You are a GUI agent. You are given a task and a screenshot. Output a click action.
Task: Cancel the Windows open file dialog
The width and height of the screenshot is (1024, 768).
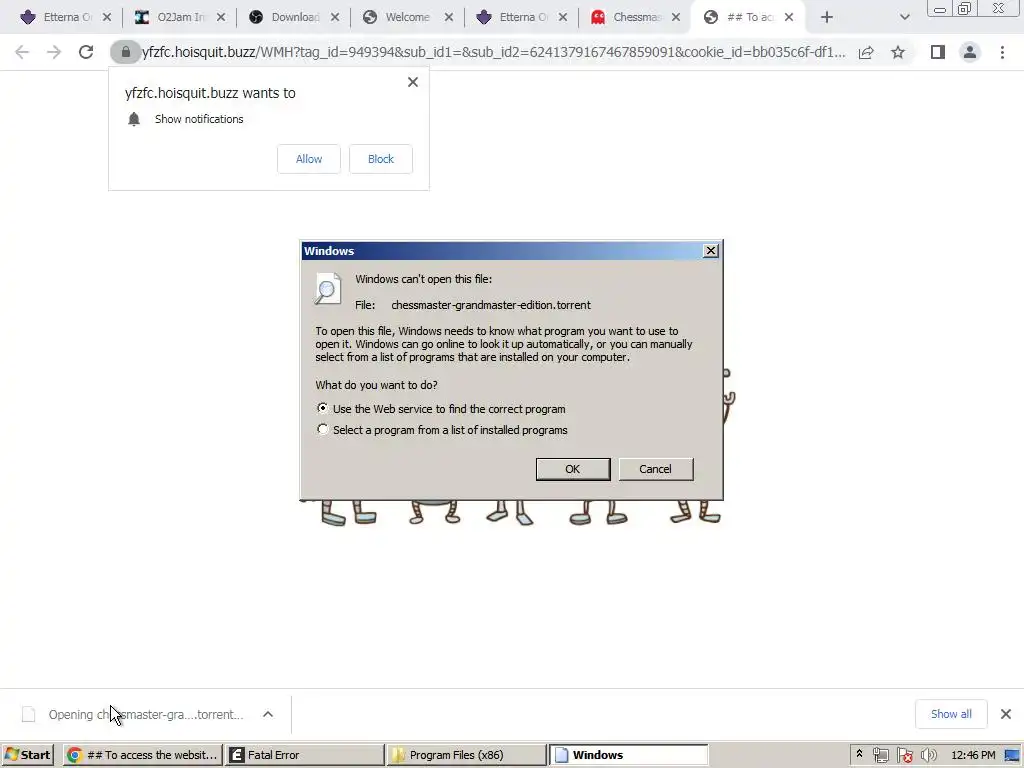pyautogui.click(x=656, y=469)
